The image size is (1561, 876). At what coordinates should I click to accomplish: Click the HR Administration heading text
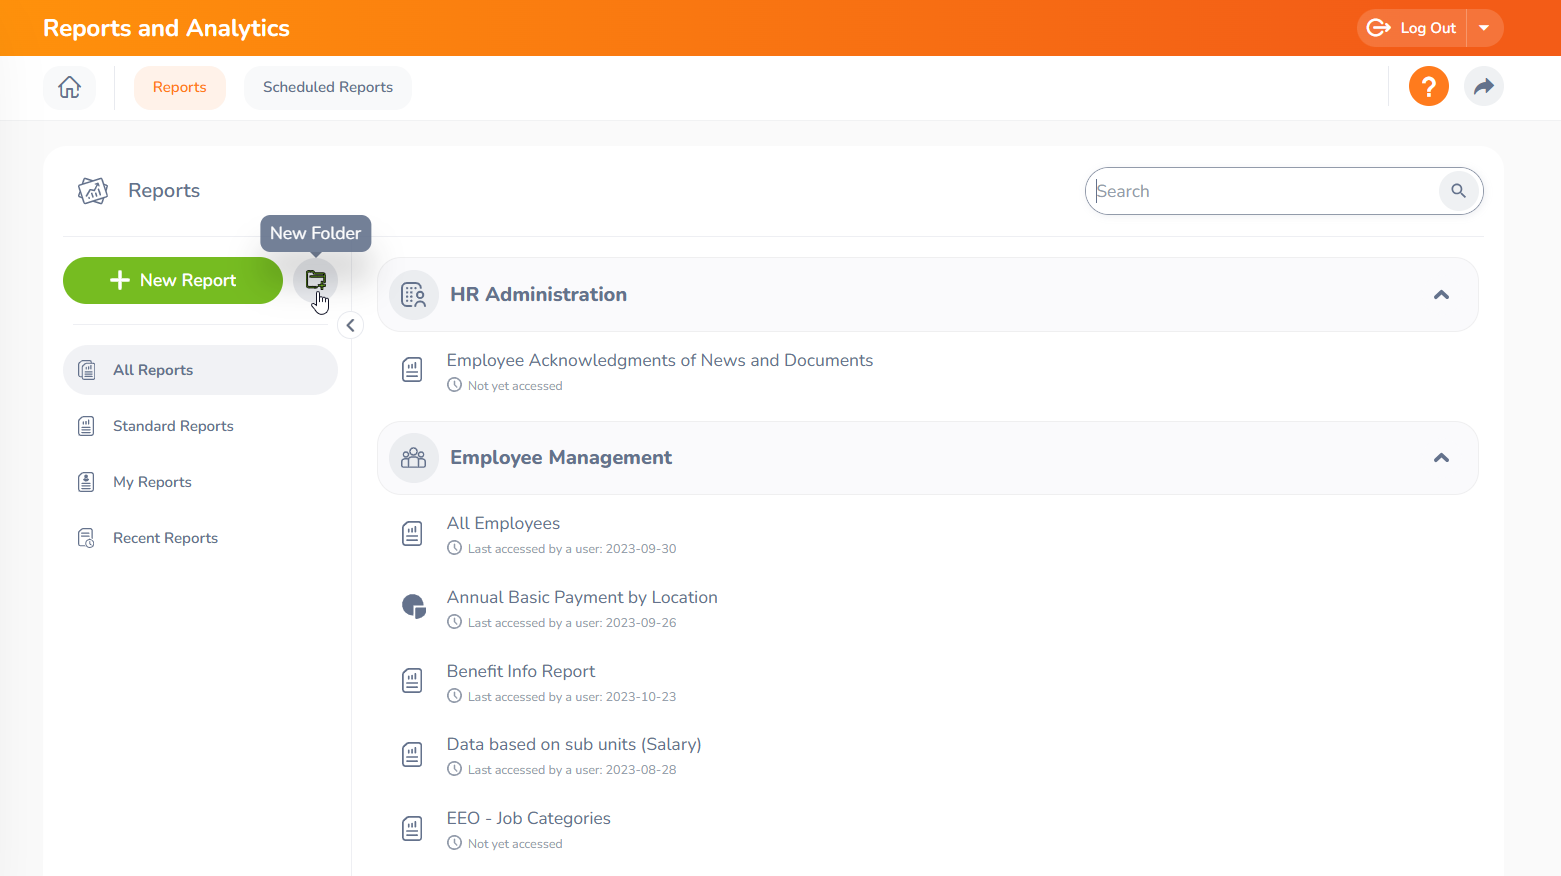538,294
